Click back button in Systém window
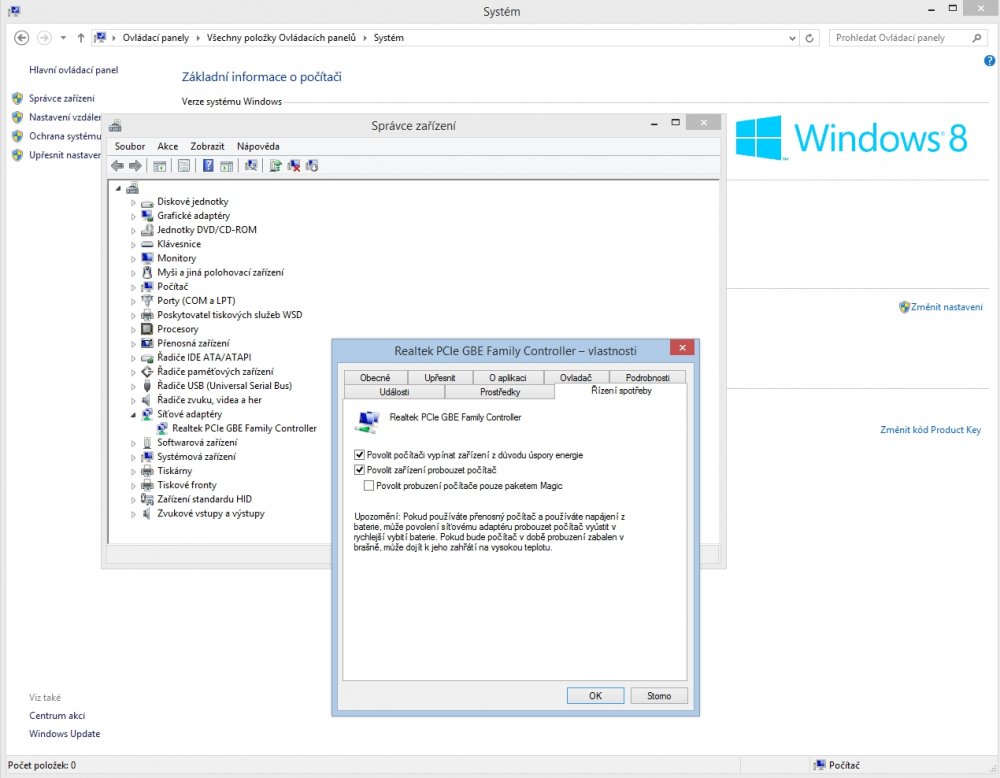 click(21, 38)
